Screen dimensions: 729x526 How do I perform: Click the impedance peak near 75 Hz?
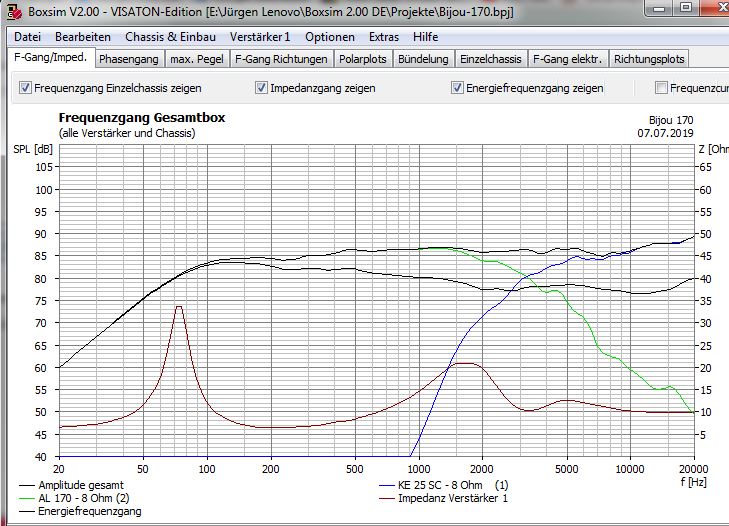(x=179, y=306)
